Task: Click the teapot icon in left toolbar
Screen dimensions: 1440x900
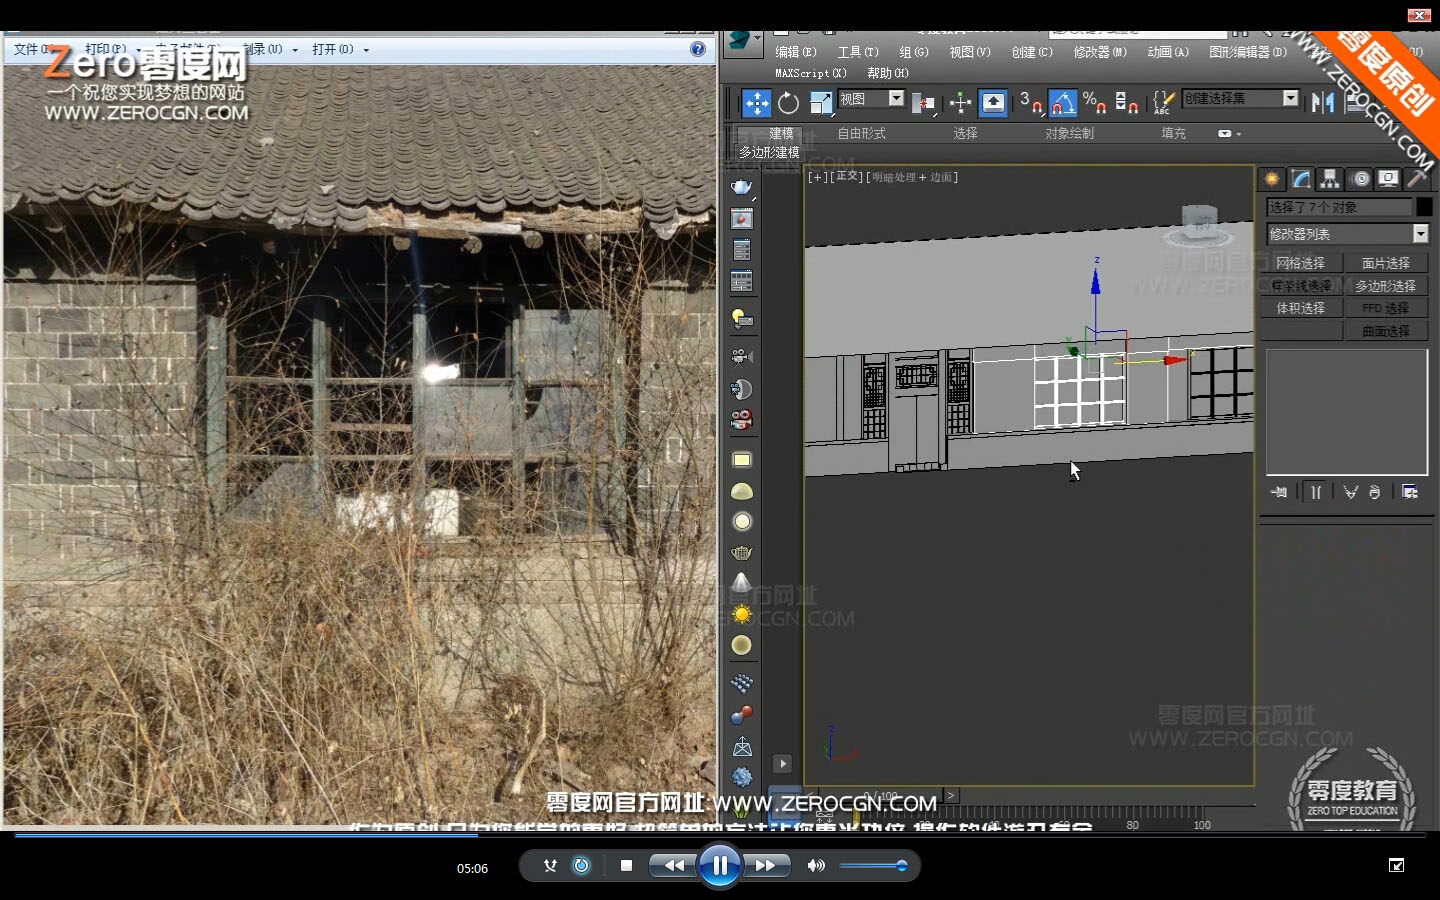Action: pyautogui.click(x=741, y=187)
